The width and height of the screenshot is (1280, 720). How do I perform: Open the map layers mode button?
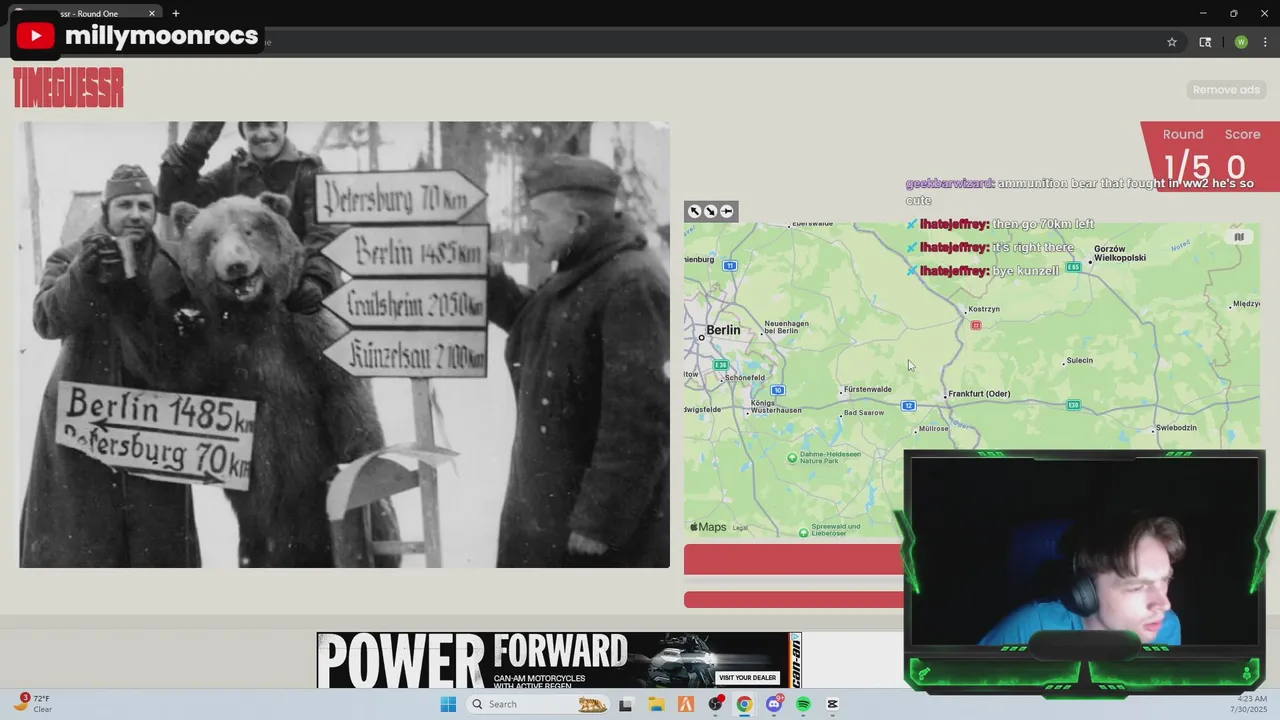click(1239, 237)
